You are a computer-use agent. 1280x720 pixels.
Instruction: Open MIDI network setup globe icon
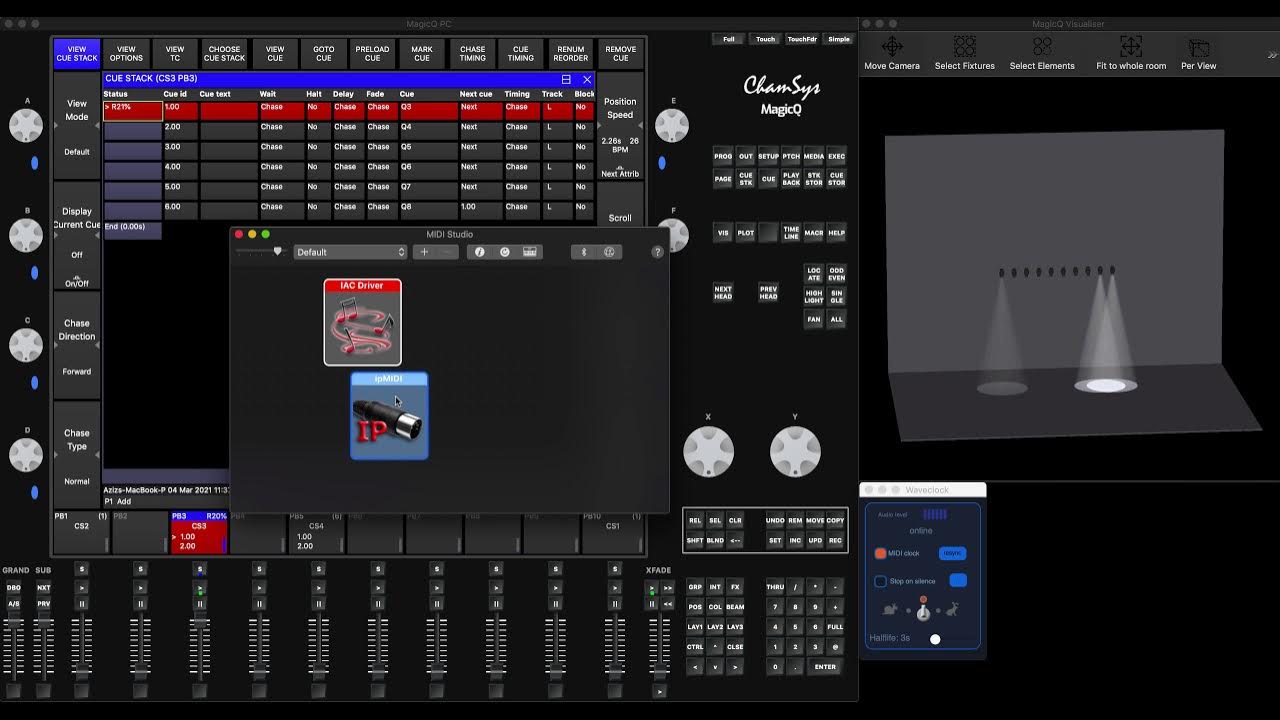point(609,252)
